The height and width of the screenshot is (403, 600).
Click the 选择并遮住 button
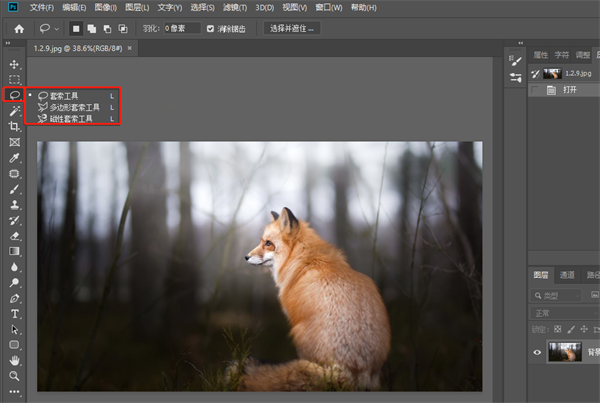pyautogui.click(x=293, y=28)
